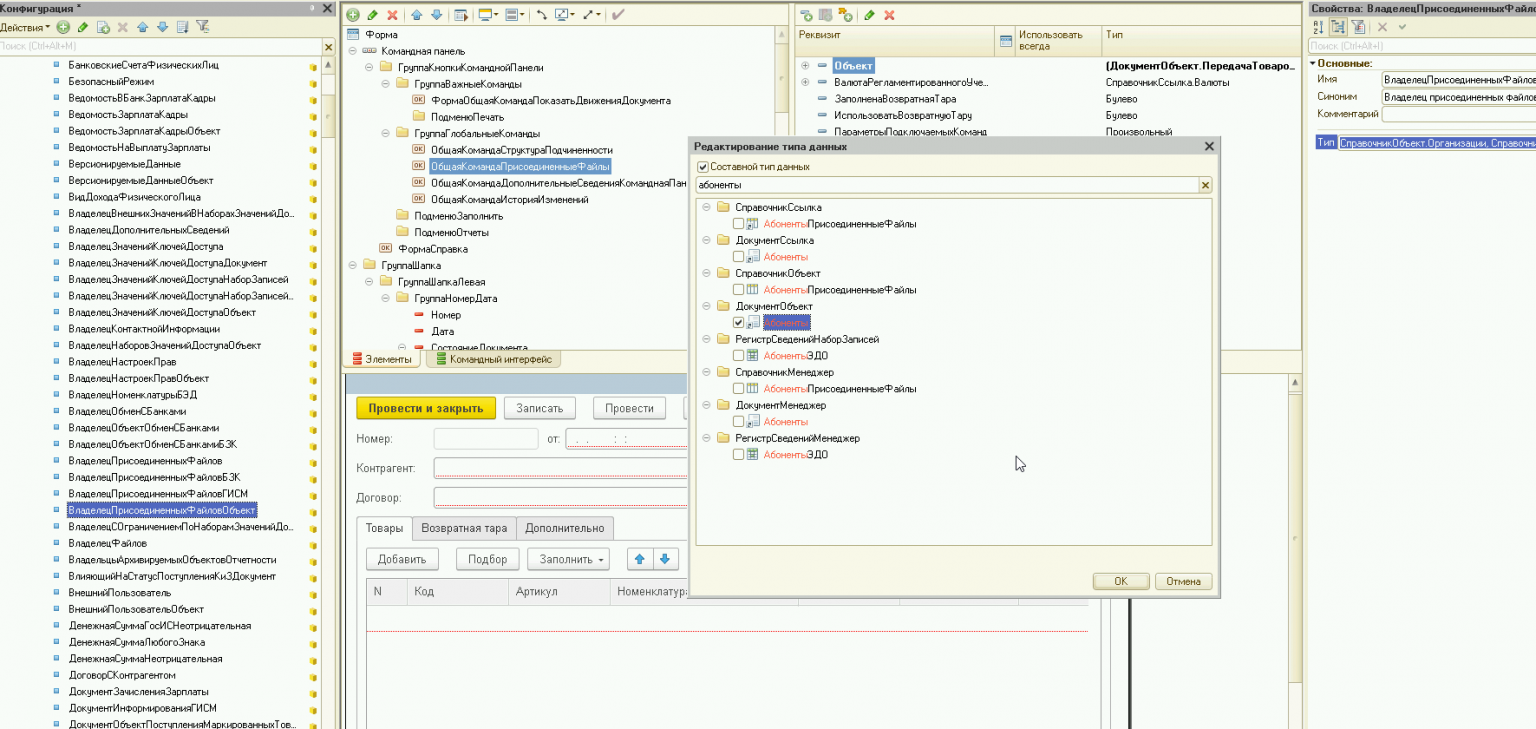Click red delete icon in form elements toolbar

click(x=392, y=15)
